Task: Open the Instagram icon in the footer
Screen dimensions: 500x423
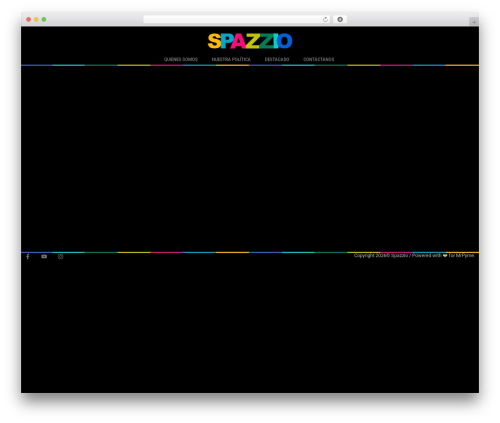Action: click(60, 256)
